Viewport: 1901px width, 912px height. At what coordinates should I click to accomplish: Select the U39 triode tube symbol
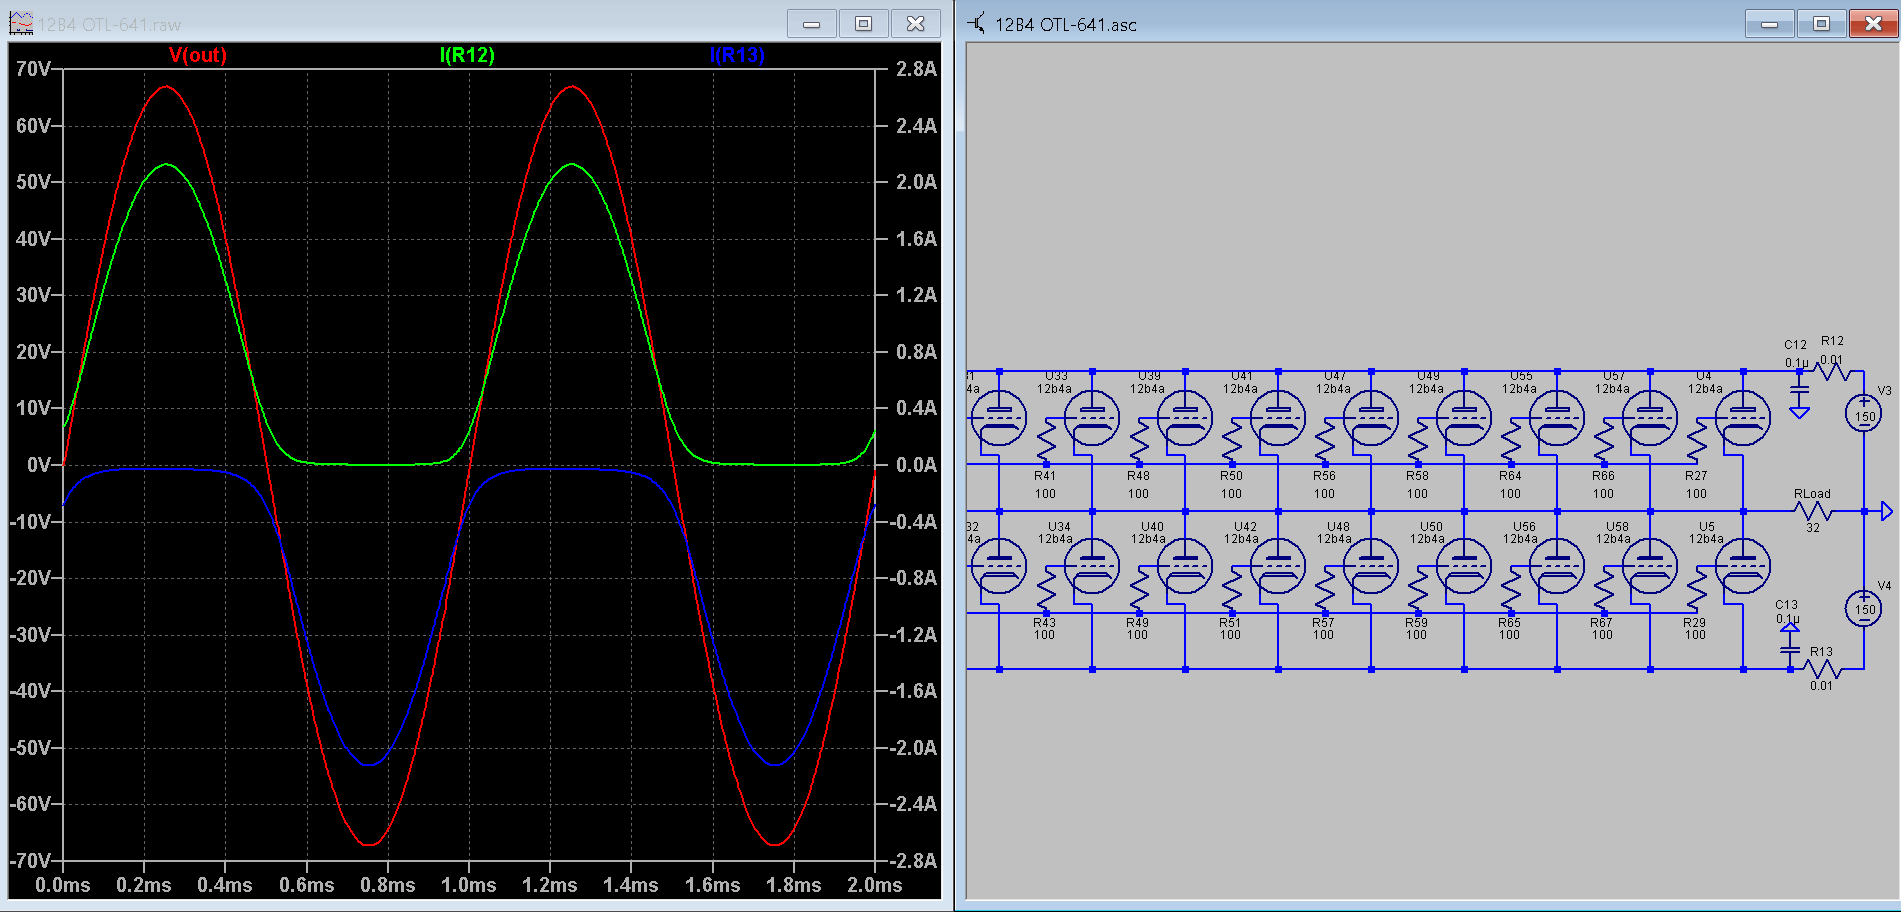coord(1185,418)
